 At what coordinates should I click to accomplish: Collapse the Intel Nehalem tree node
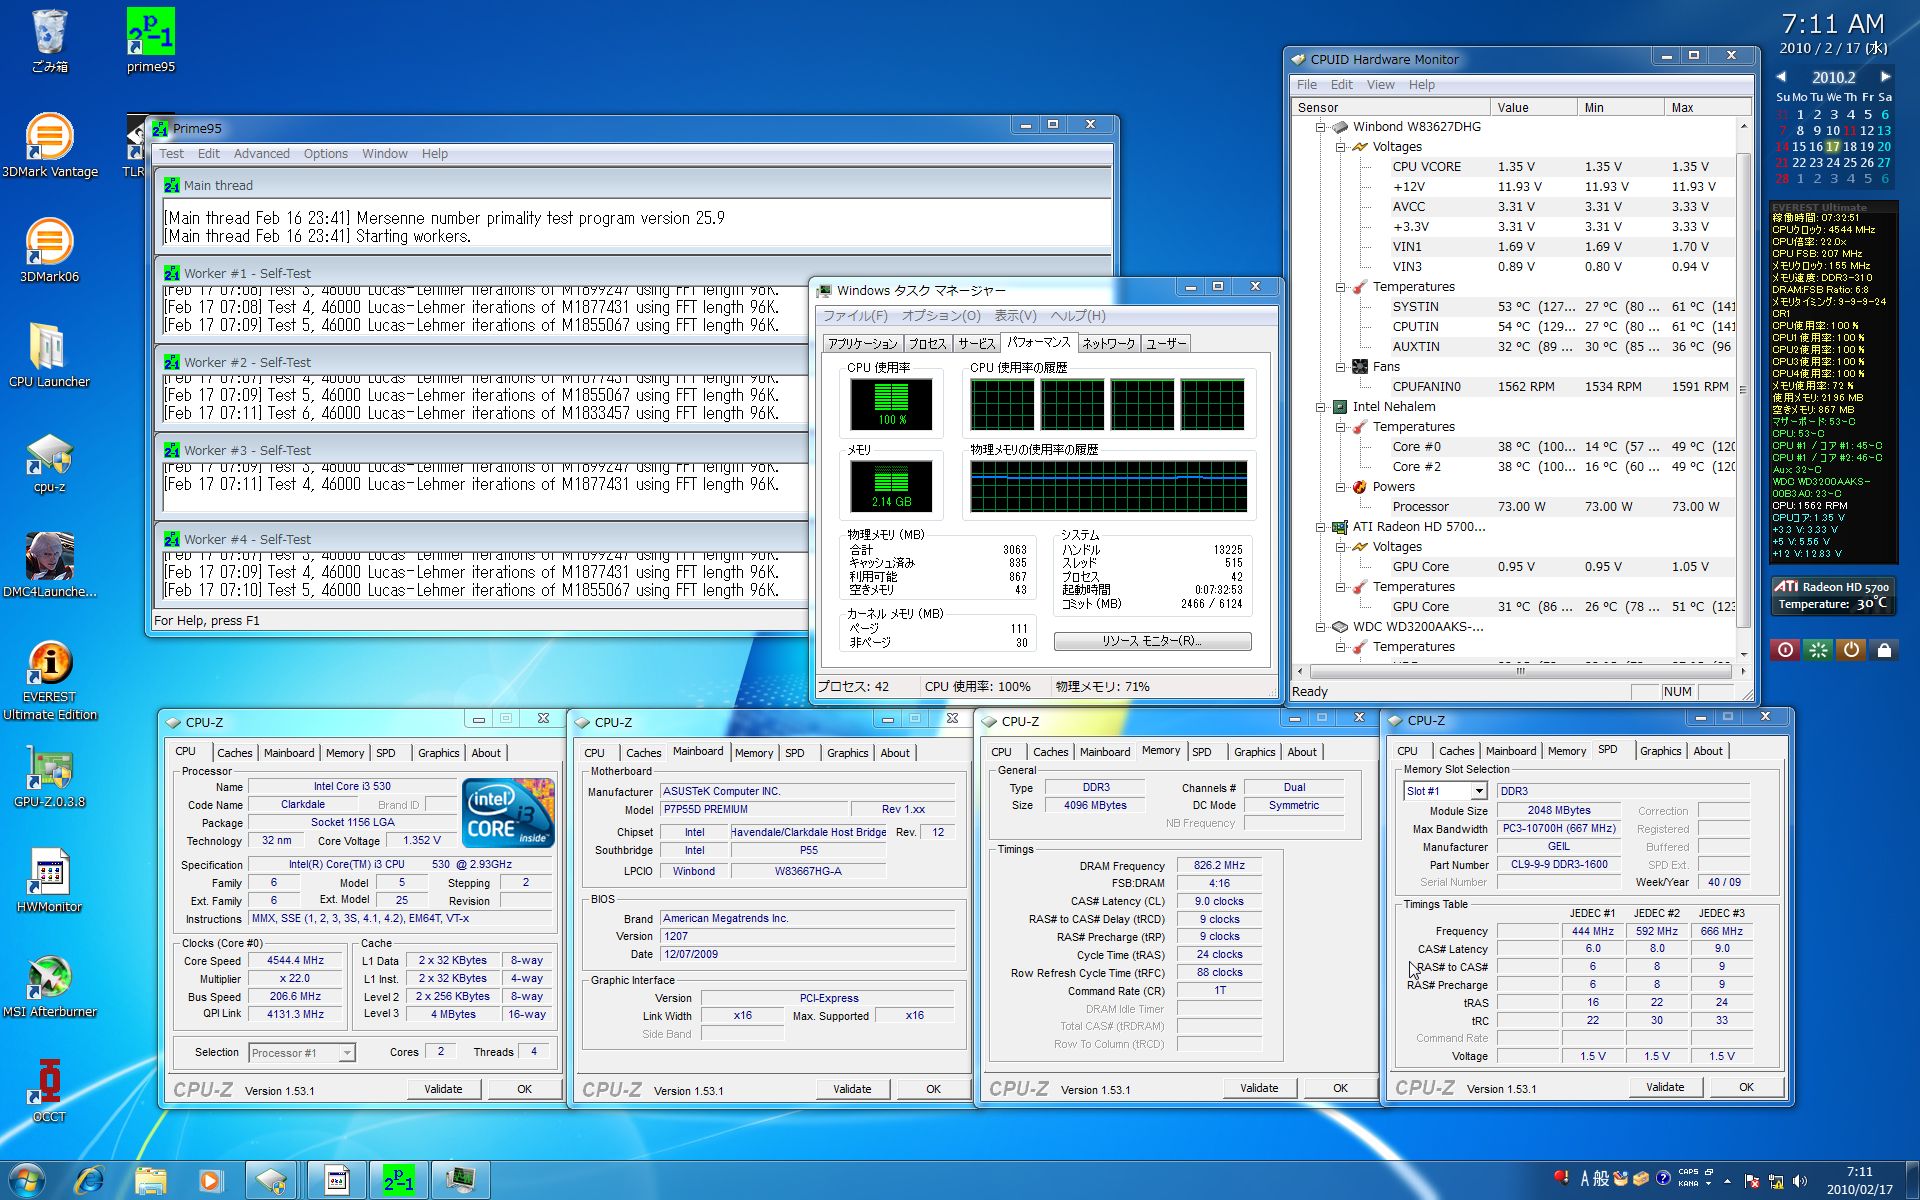[1320, 407]
